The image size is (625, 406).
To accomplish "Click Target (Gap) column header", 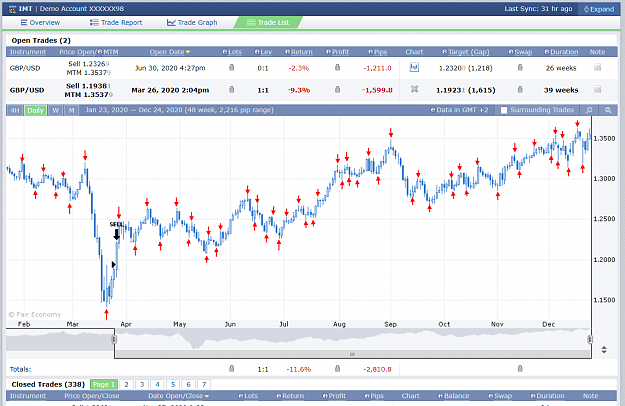I will 466,52.
